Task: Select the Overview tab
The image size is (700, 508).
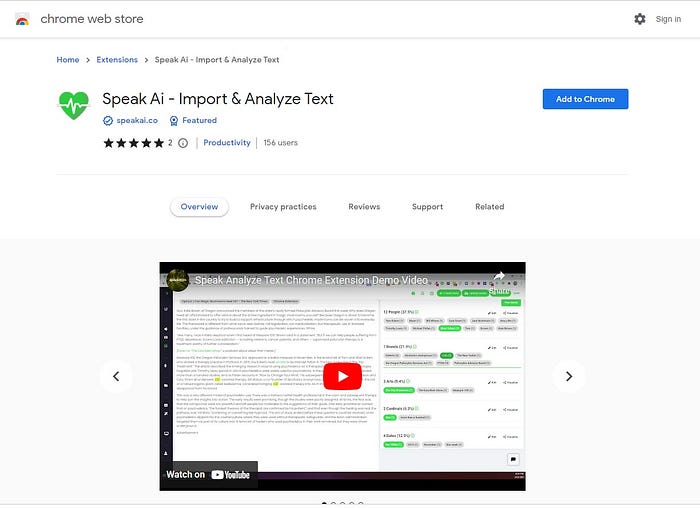Action: click(x=199, y=207)
